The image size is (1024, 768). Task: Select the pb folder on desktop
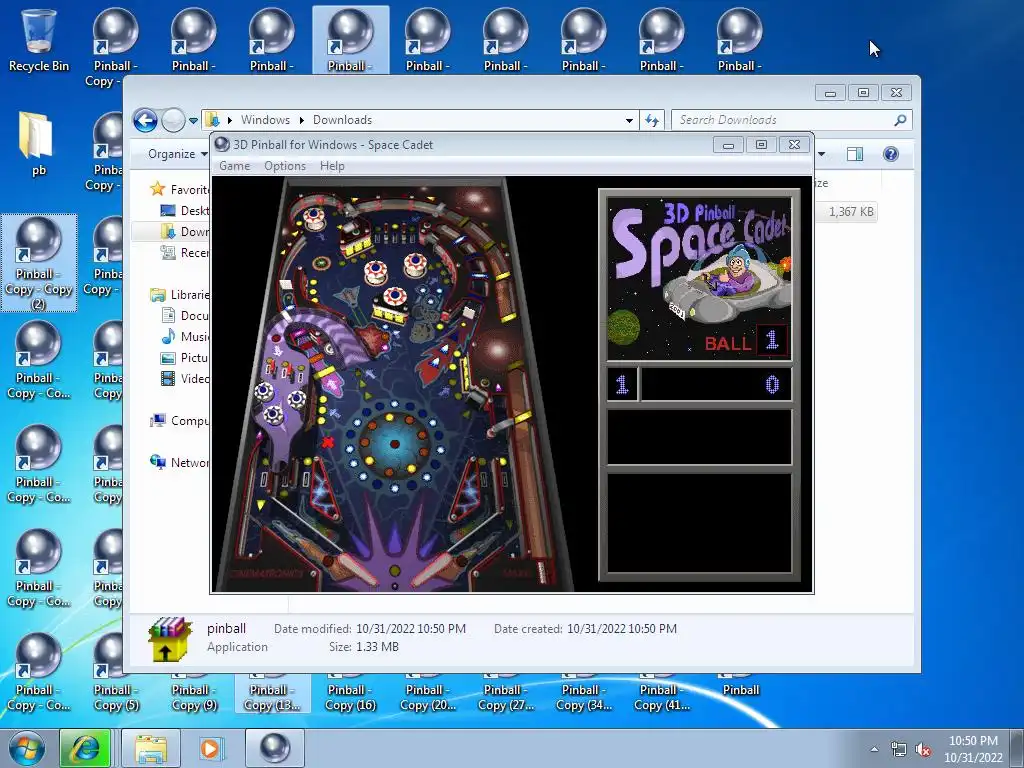point(39,145)
